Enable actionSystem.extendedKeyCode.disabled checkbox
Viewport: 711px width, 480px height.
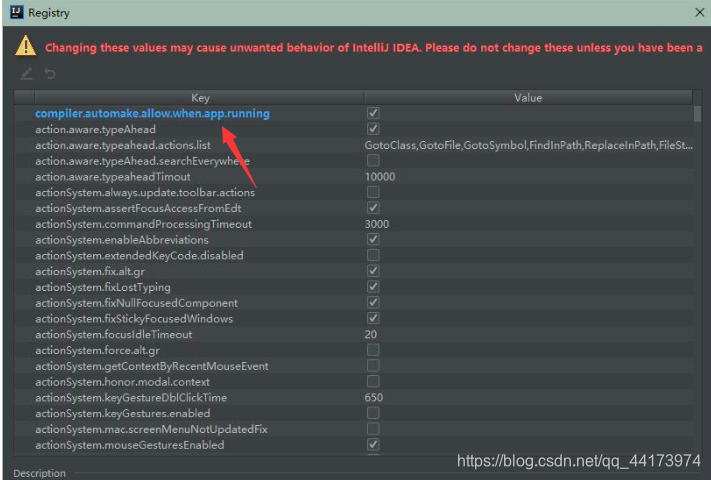tap(373, 255)
